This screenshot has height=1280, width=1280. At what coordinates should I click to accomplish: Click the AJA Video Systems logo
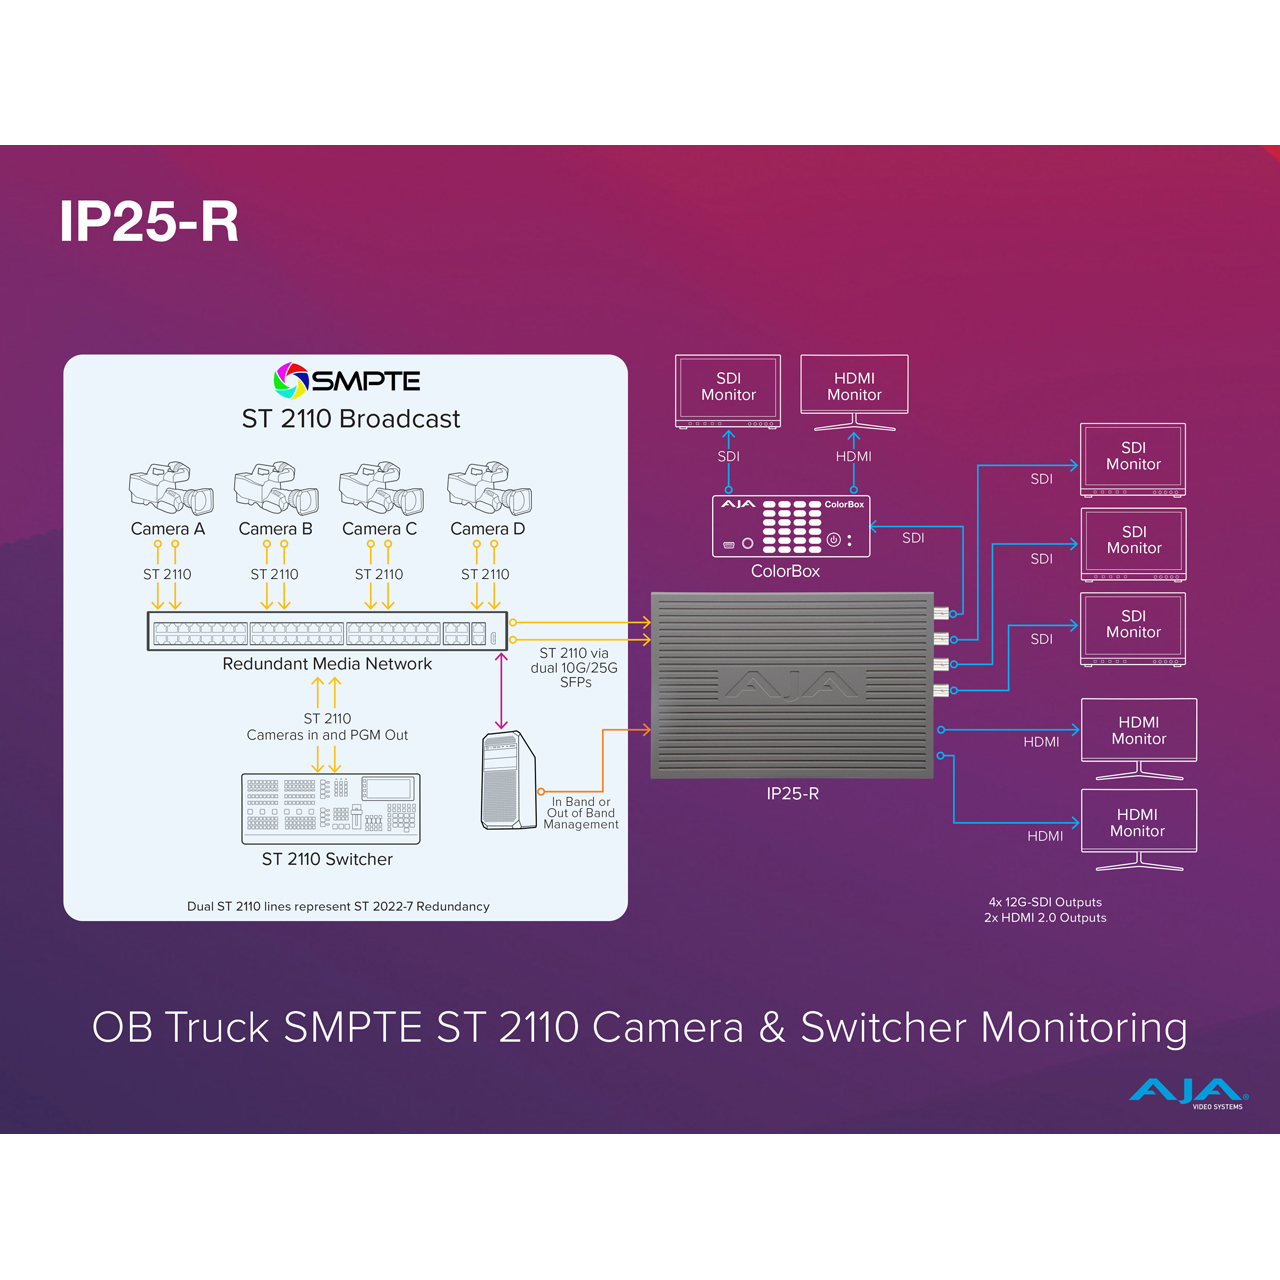coord(1189,1093)
